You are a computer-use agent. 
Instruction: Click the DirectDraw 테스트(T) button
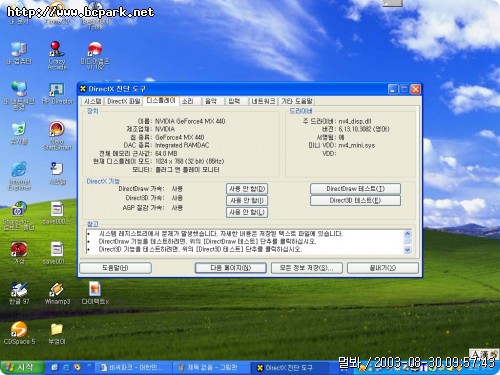click(355, 189)
